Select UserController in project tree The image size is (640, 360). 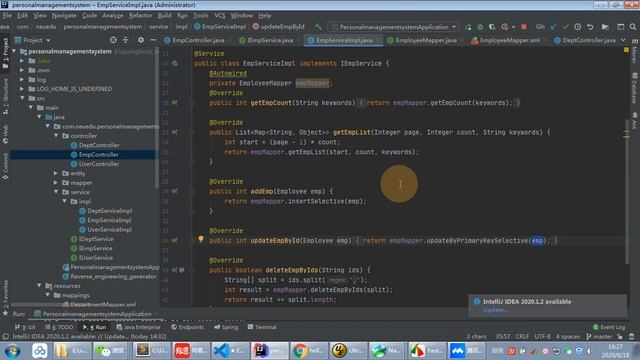[x=99, y=164]
